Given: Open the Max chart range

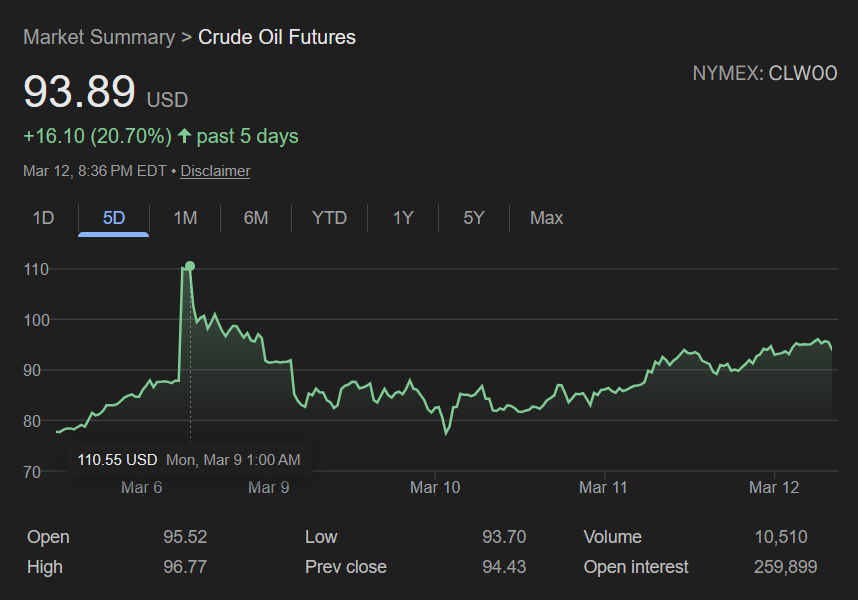Looking at the screenshot, I should 546,218.
